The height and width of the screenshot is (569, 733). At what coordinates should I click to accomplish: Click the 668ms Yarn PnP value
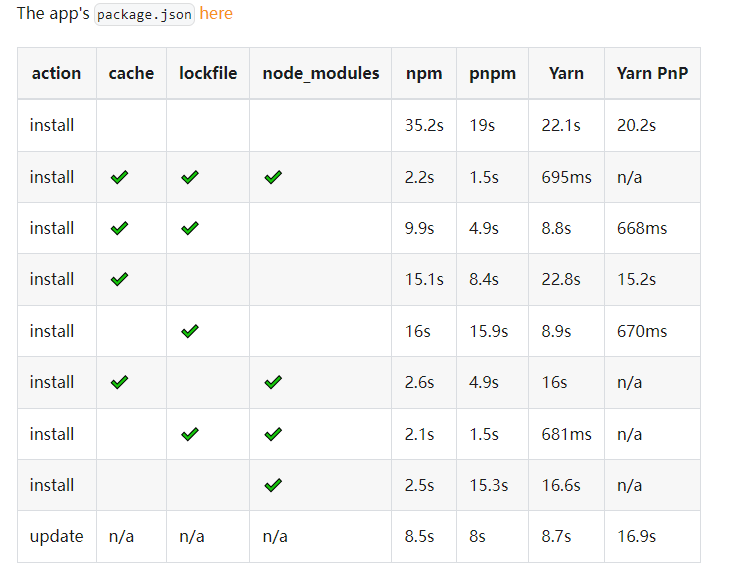pyautogui.click(x=642, y=228)
